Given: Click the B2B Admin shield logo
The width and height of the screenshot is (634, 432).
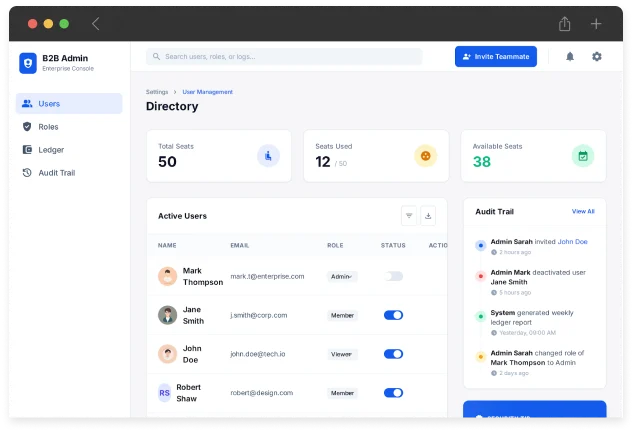Looking at the screenshot, I should pyautogui.click(x=28, y=62).
